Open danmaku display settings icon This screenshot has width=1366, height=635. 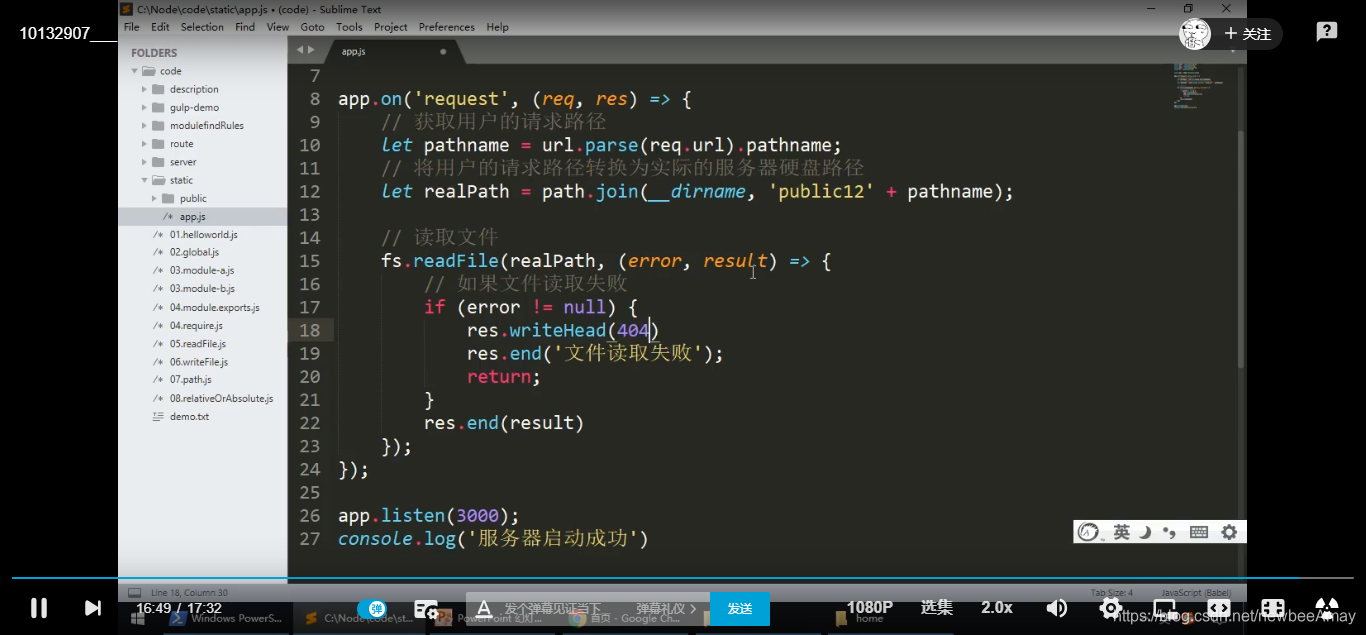(426, 608)
